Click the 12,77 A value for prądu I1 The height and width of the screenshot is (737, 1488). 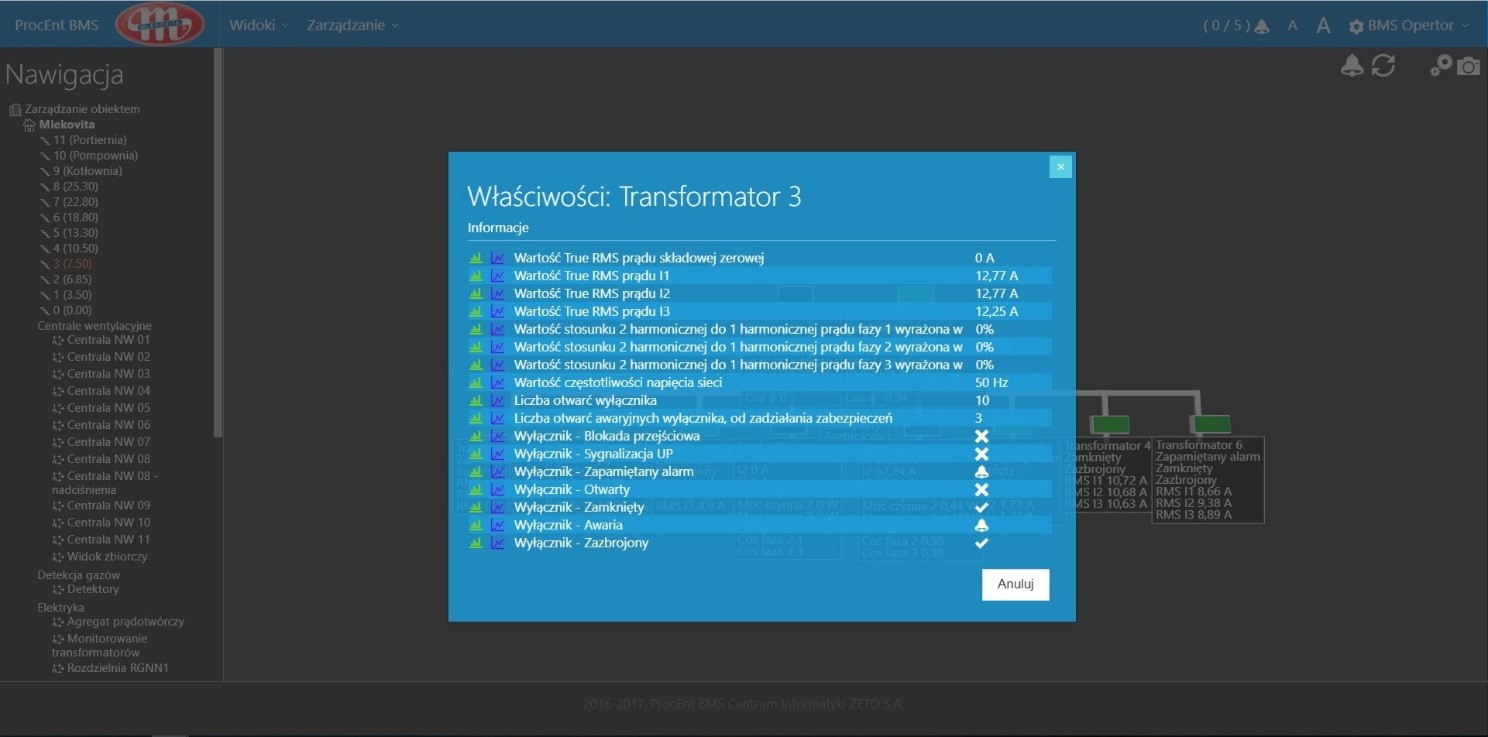pos(997,276)
